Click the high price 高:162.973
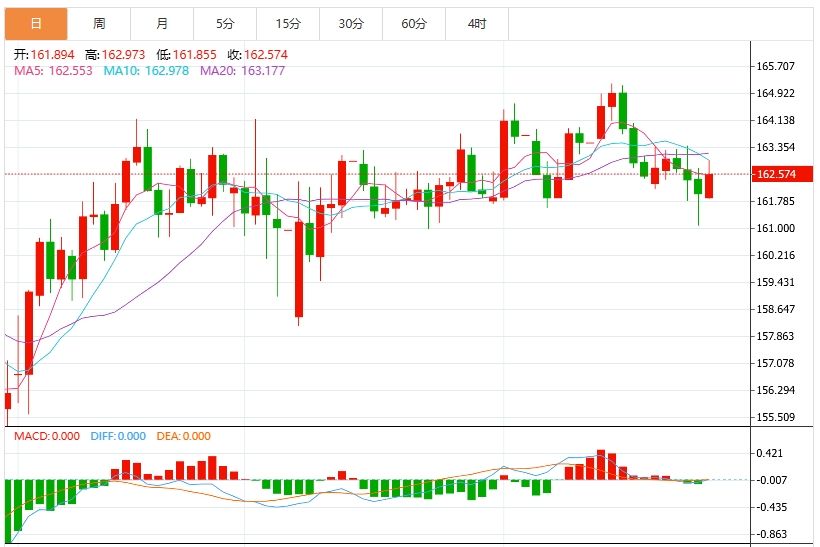The height and width of the screenshot is (547, 820). tap(115, 54)
